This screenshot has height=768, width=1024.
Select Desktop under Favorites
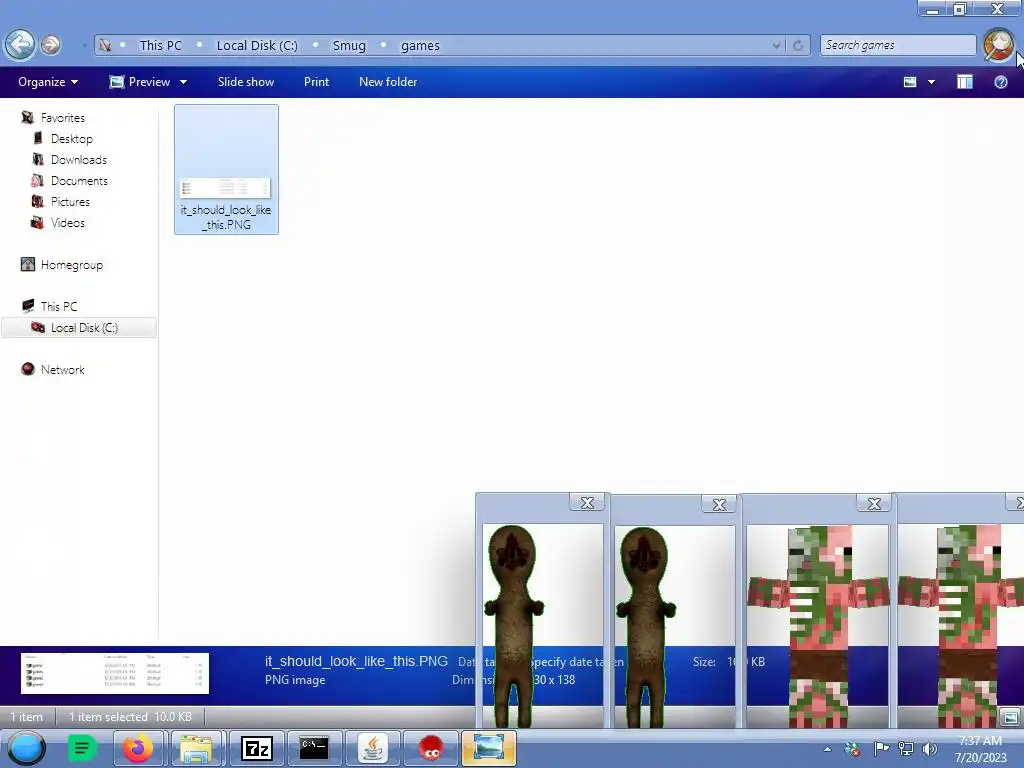tap(72, 138)
